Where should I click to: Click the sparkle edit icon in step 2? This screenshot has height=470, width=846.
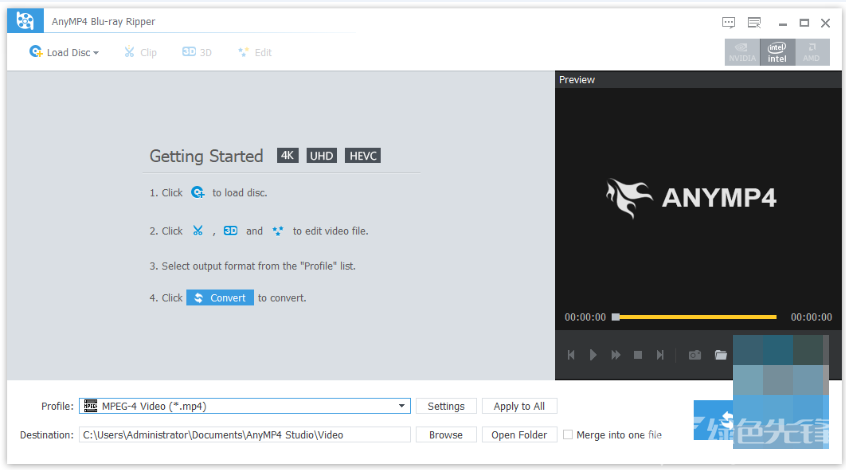click(278, 231)
